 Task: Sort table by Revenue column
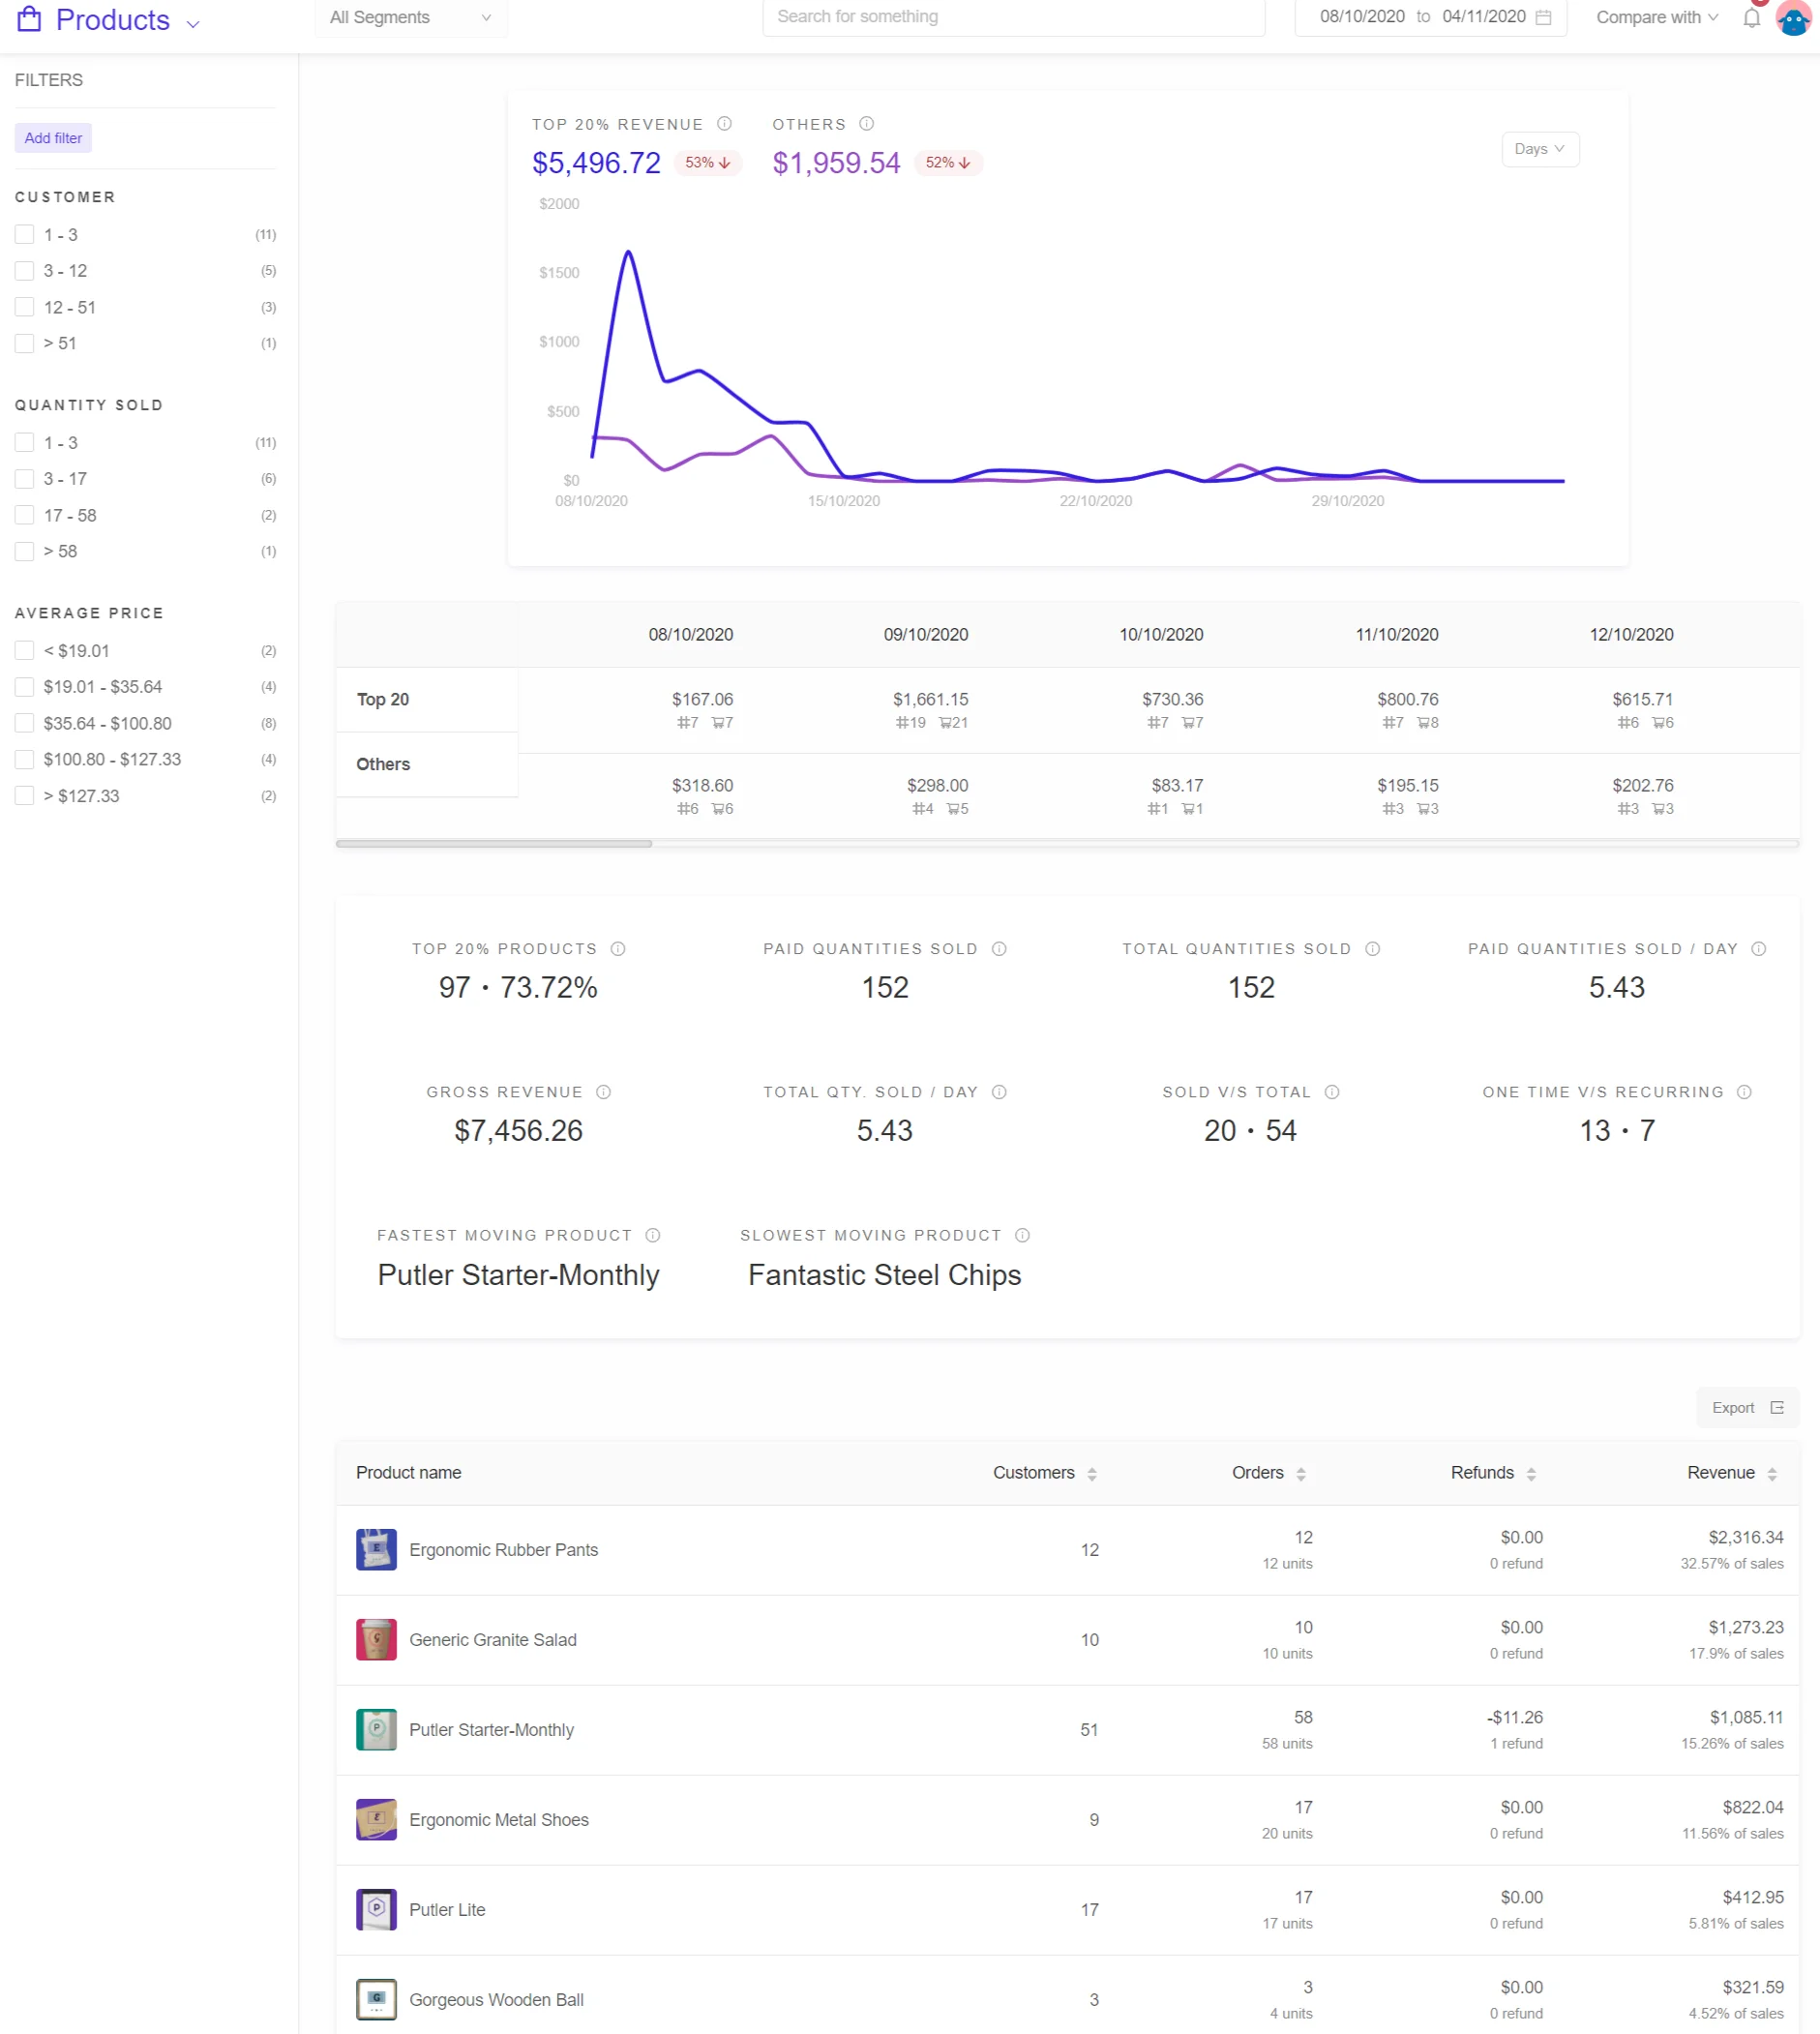(x=1772, y=1474)
